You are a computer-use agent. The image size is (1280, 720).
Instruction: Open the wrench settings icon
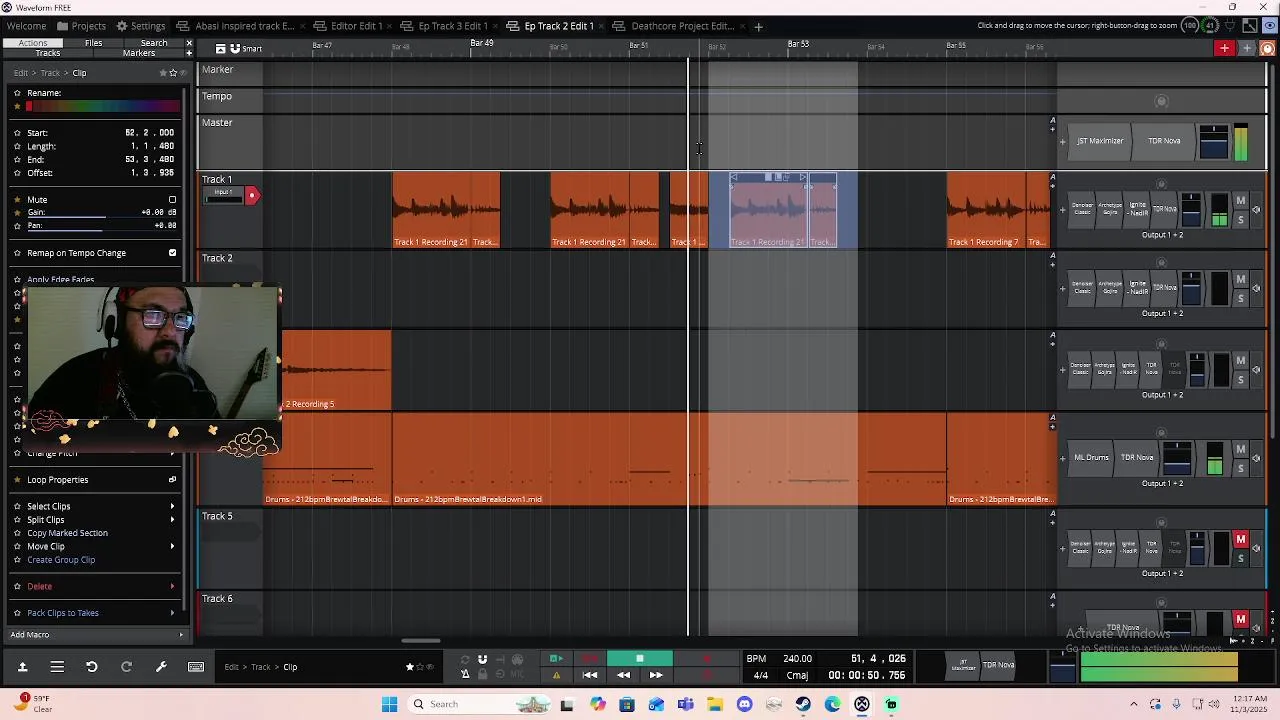tap(161, 667)
